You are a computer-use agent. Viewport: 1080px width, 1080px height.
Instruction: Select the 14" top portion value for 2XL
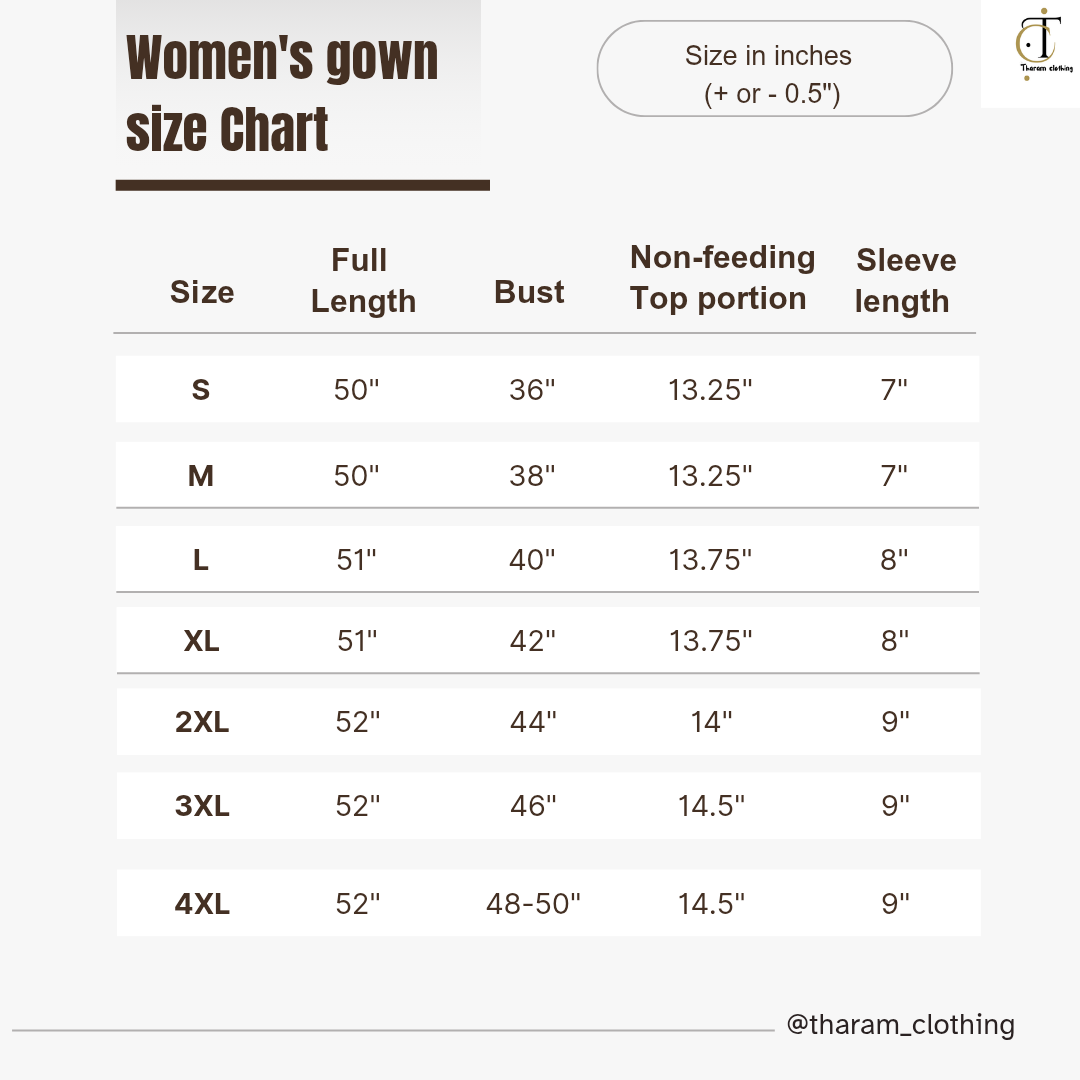(711, 722)
